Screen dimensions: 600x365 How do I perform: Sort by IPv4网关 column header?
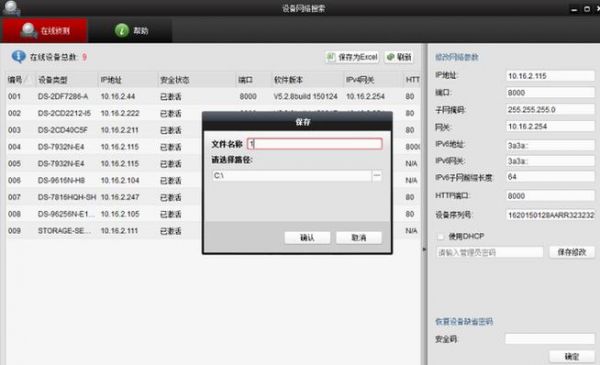click(x=373, y=80)
